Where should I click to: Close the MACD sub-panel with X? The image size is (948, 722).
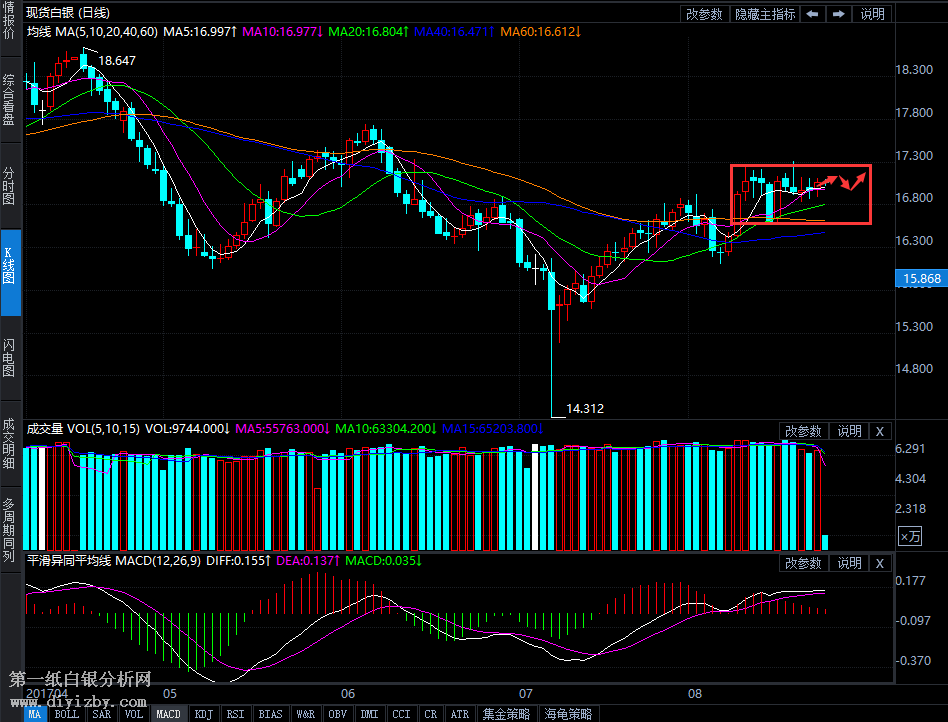879,563
